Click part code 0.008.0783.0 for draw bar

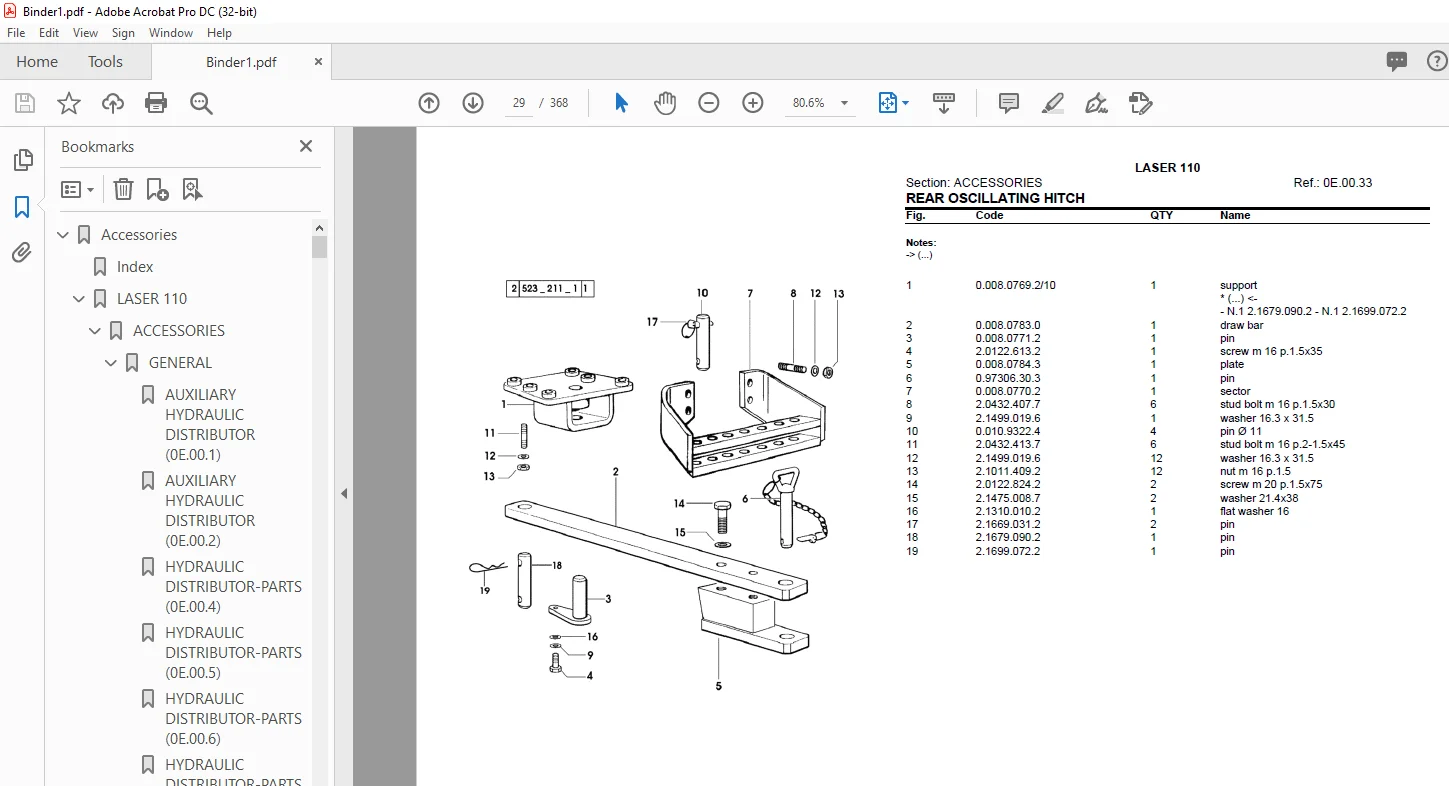coord(1008,325)
